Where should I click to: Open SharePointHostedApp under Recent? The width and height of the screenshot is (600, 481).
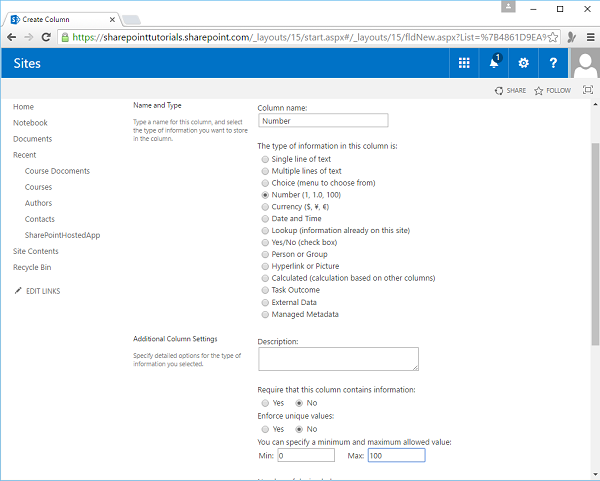(62, 235)
